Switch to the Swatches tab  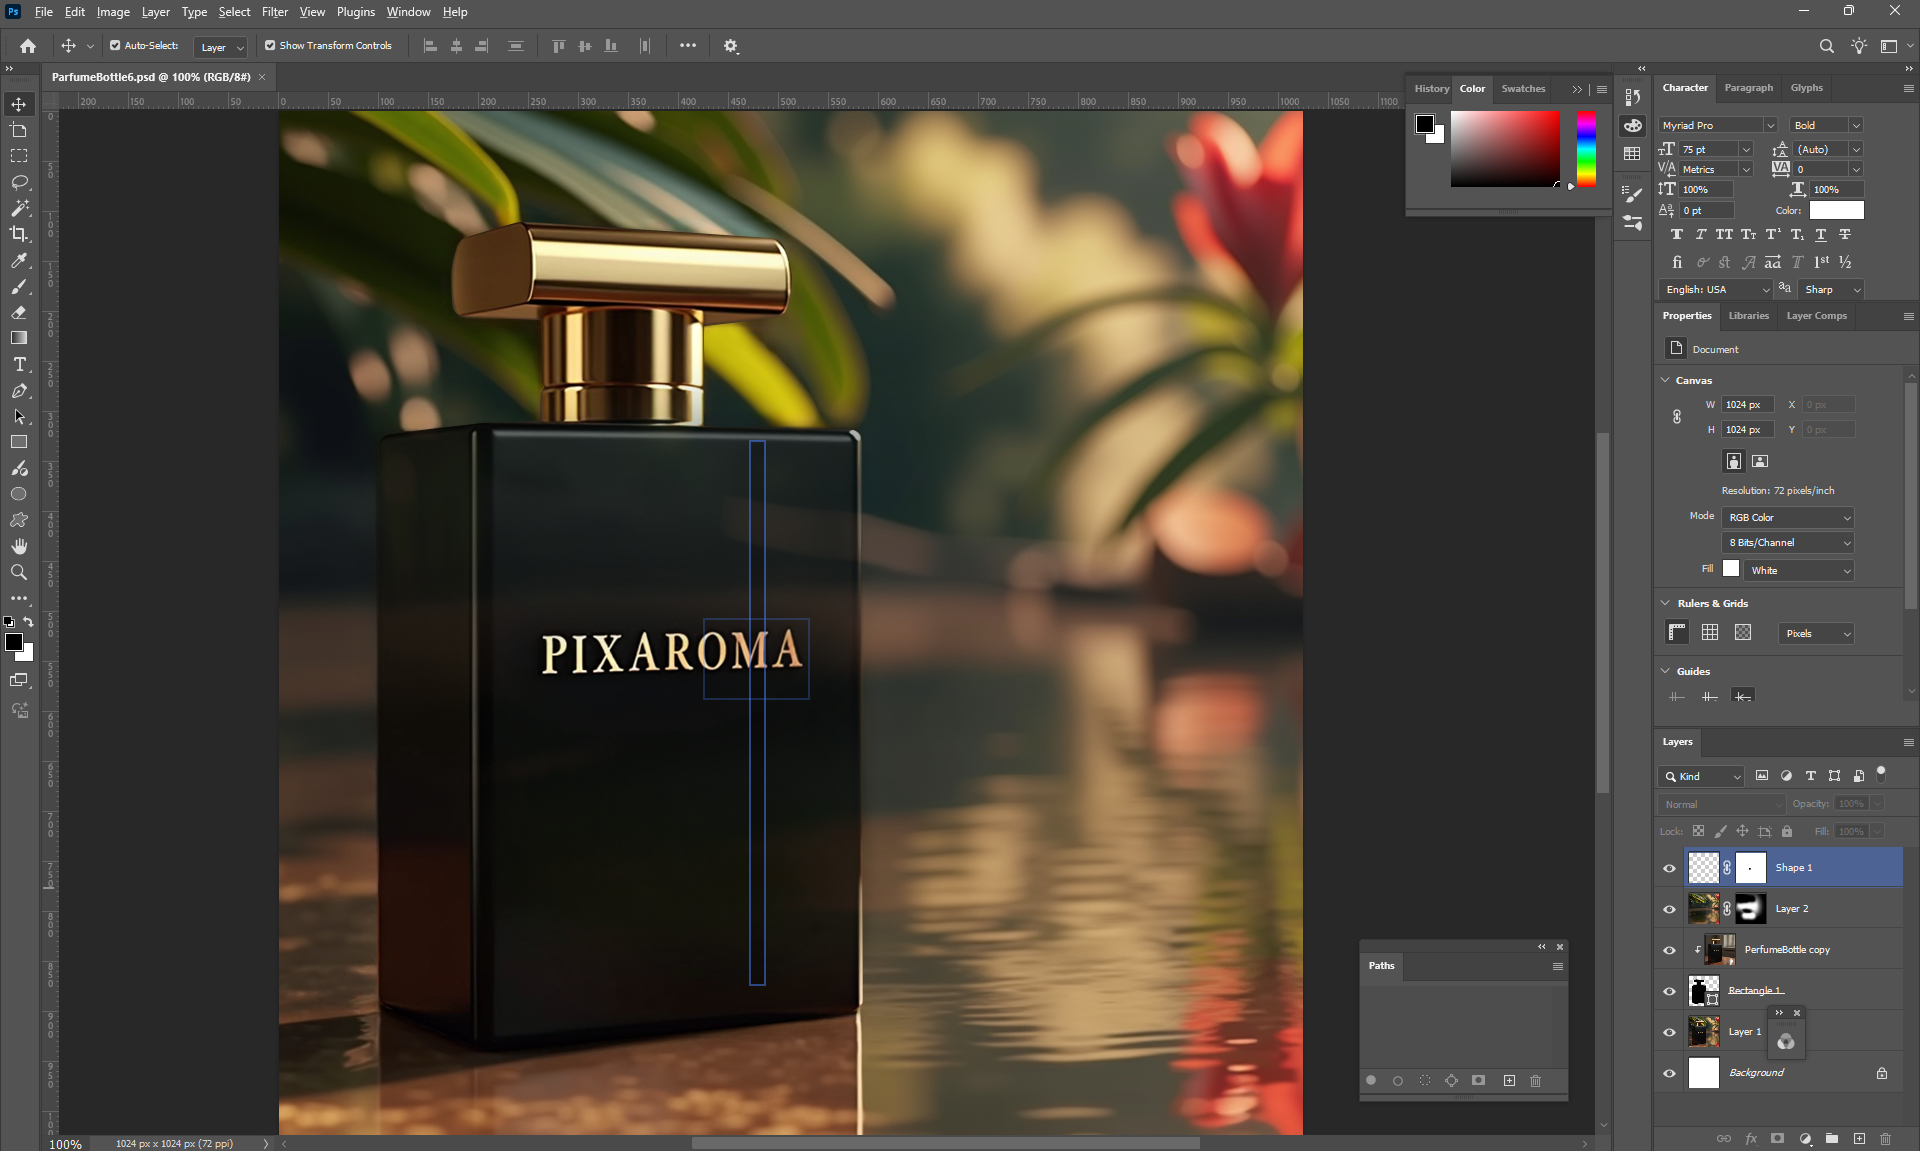pos(1522,89)
